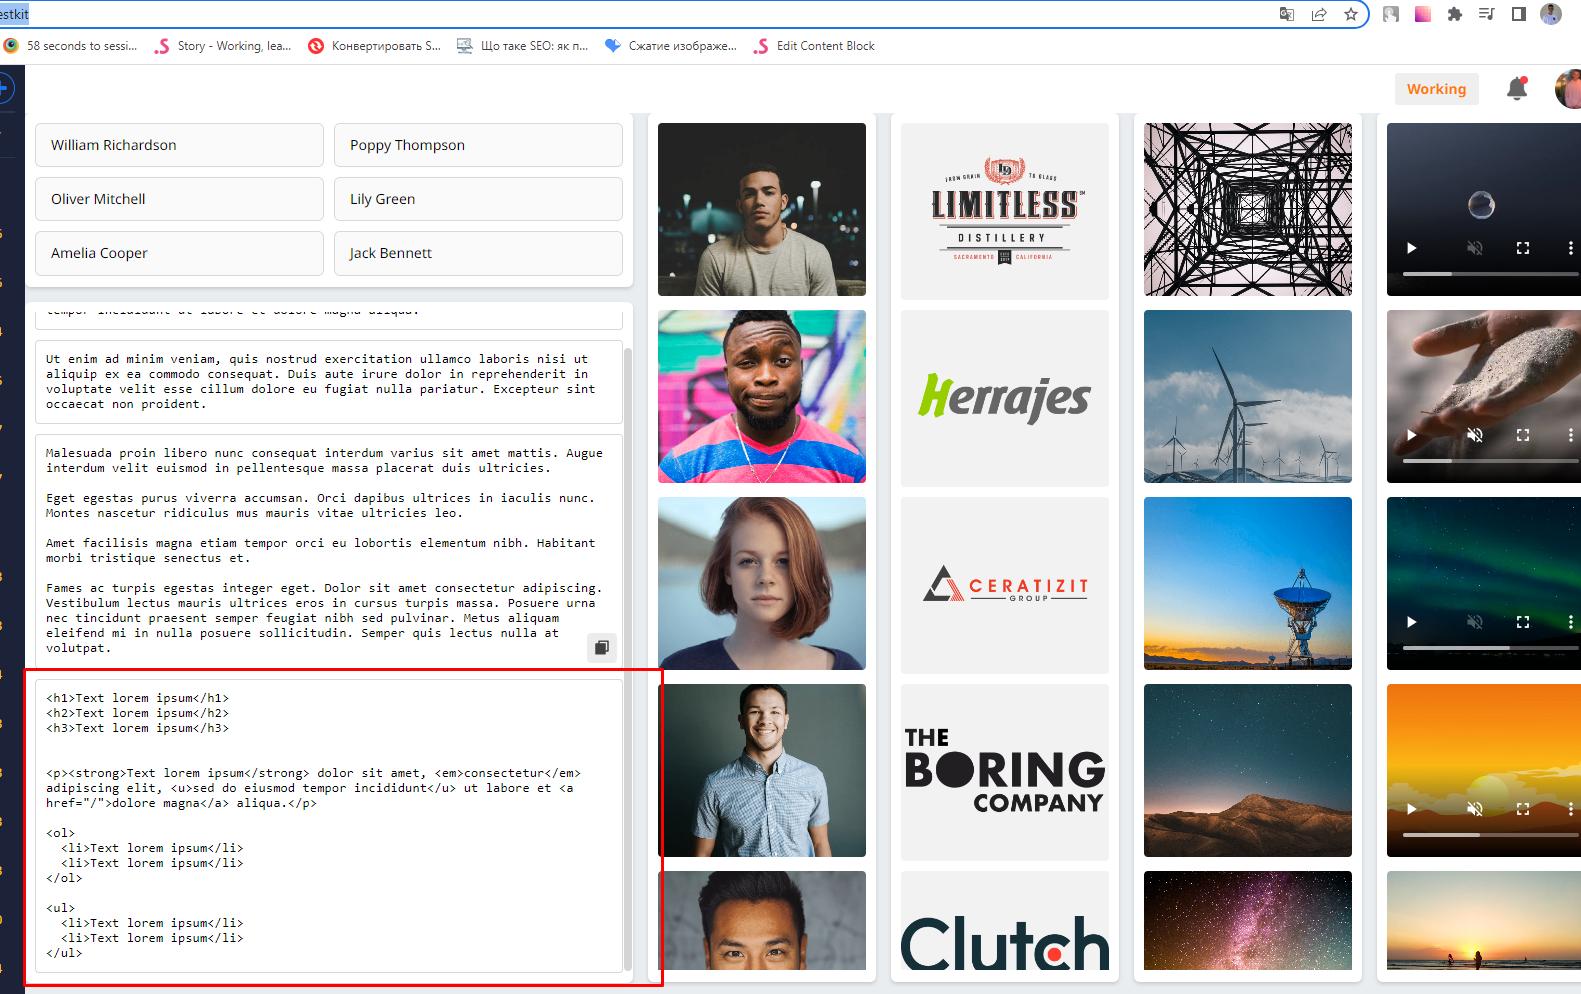Seek in the aurora video progress bar
1581x994 pixels.
point(1491,647)
